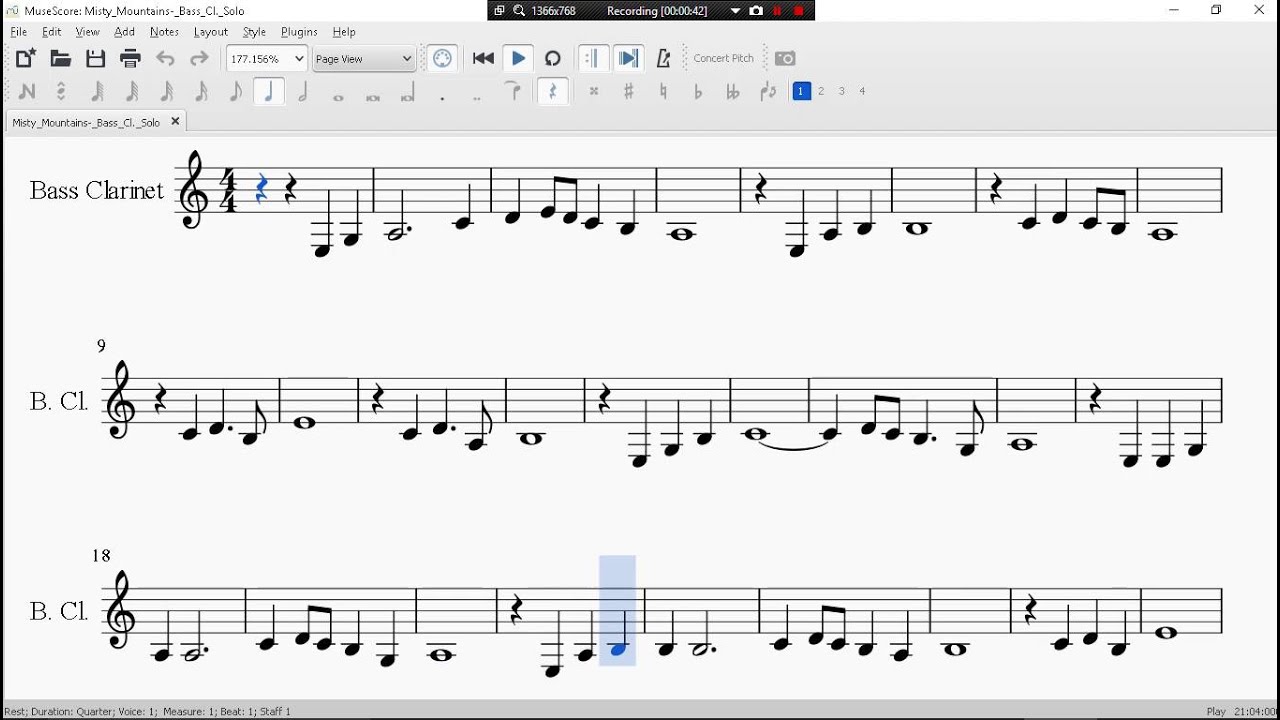This screenshot has width=1280, height=720.
Task: Close the Misty_Mountains score tab
Action: [x=175, y=121]
